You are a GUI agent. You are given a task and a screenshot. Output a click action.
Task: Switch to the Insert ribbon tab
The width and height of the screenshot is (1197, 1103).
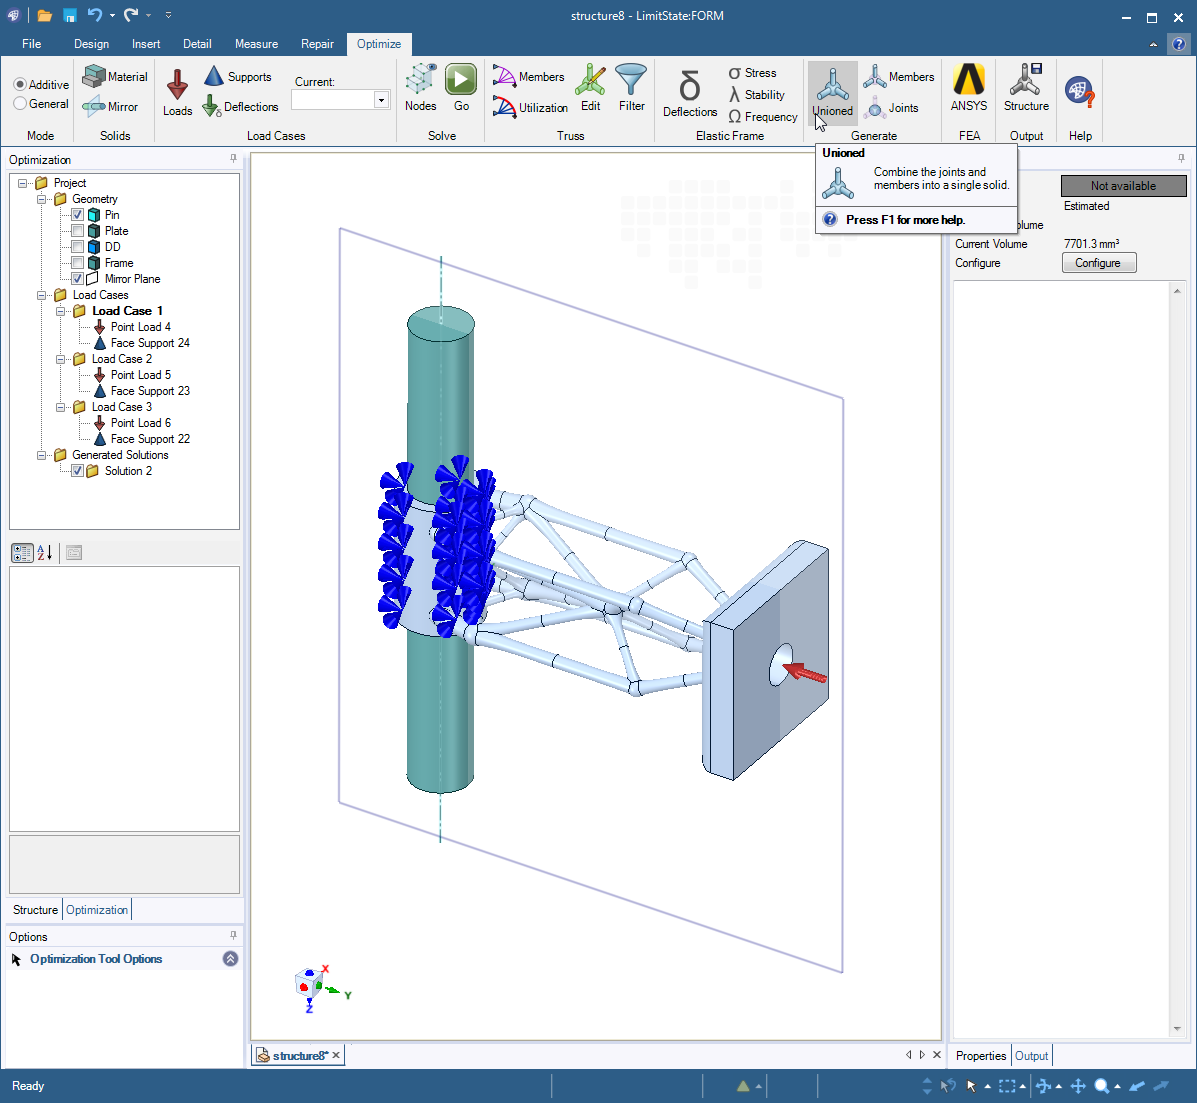pos(146,44)
